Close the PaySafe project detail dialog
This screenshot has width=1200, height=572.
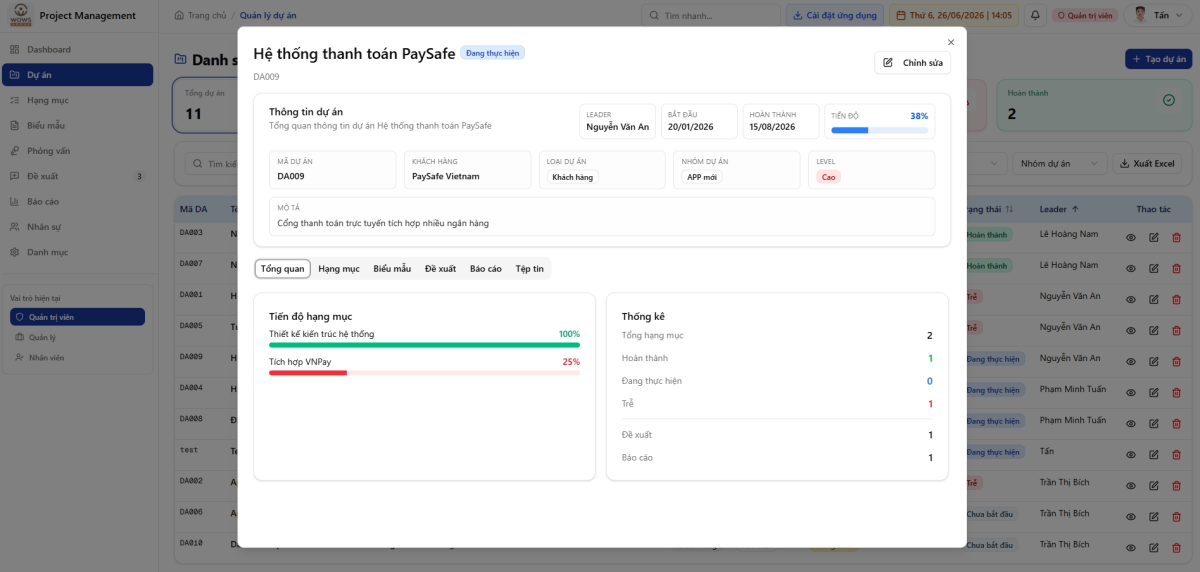pyautogui.click(x=951, y=42)
